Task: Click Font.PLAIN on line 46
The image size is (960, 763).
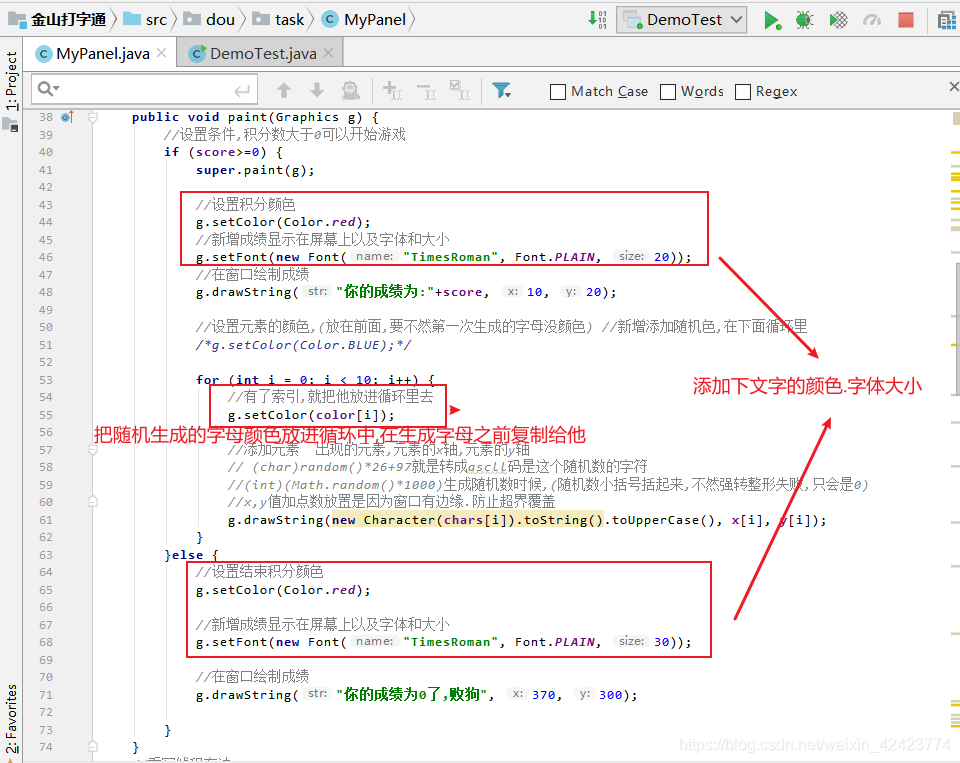Action: 555,257
